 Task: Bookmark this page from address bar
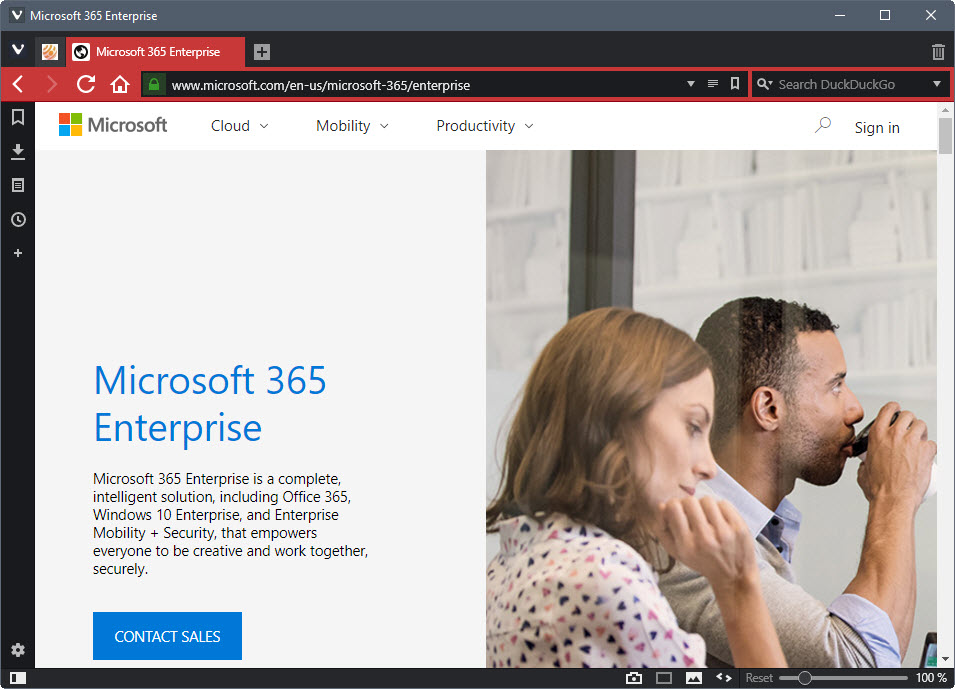(735, 83)
